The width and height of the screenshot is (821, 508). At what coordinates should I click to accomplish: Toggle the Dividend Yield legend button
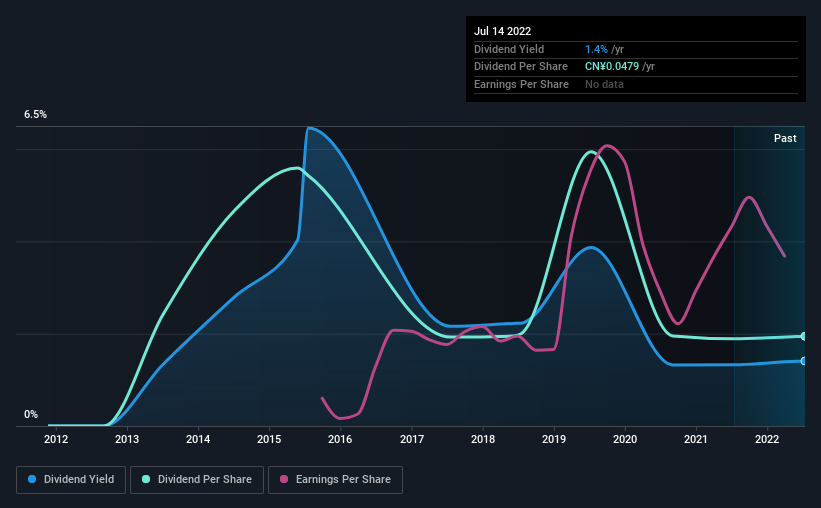tap(71, 480)
